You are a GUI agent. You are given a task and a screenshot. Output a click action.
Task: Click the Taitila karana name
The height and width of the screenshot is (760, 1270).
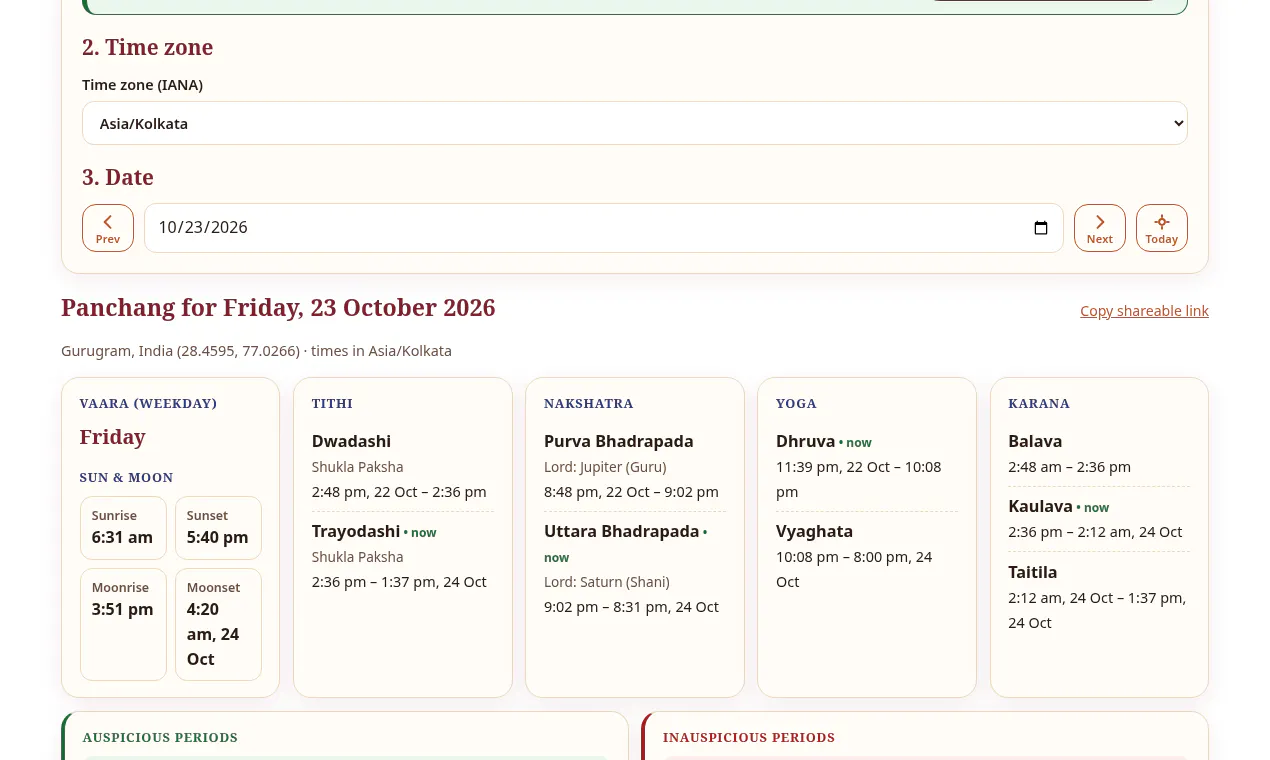click(1032, 572)
